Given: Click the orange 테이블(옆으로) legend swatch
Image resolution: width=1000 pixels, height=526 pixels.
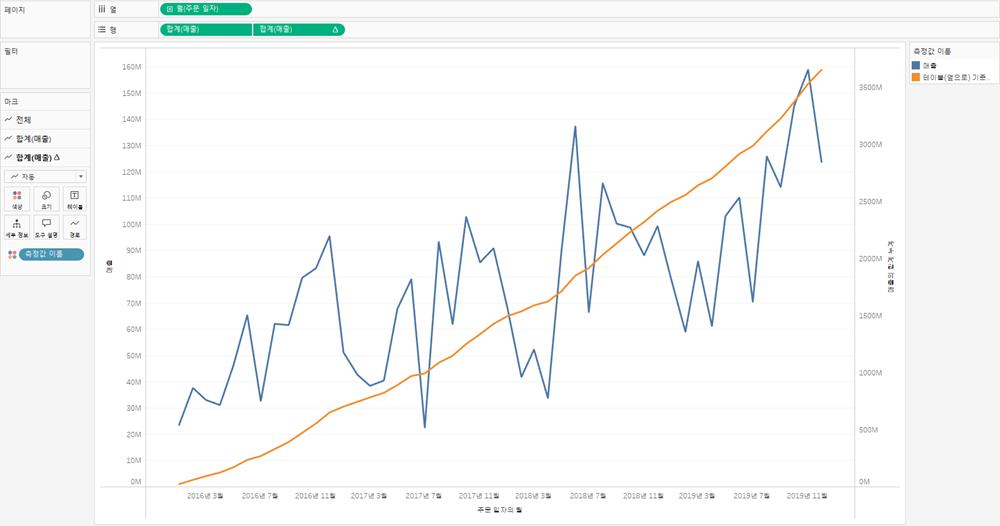Looking at the screenshot, I should [x=916, y=77].
